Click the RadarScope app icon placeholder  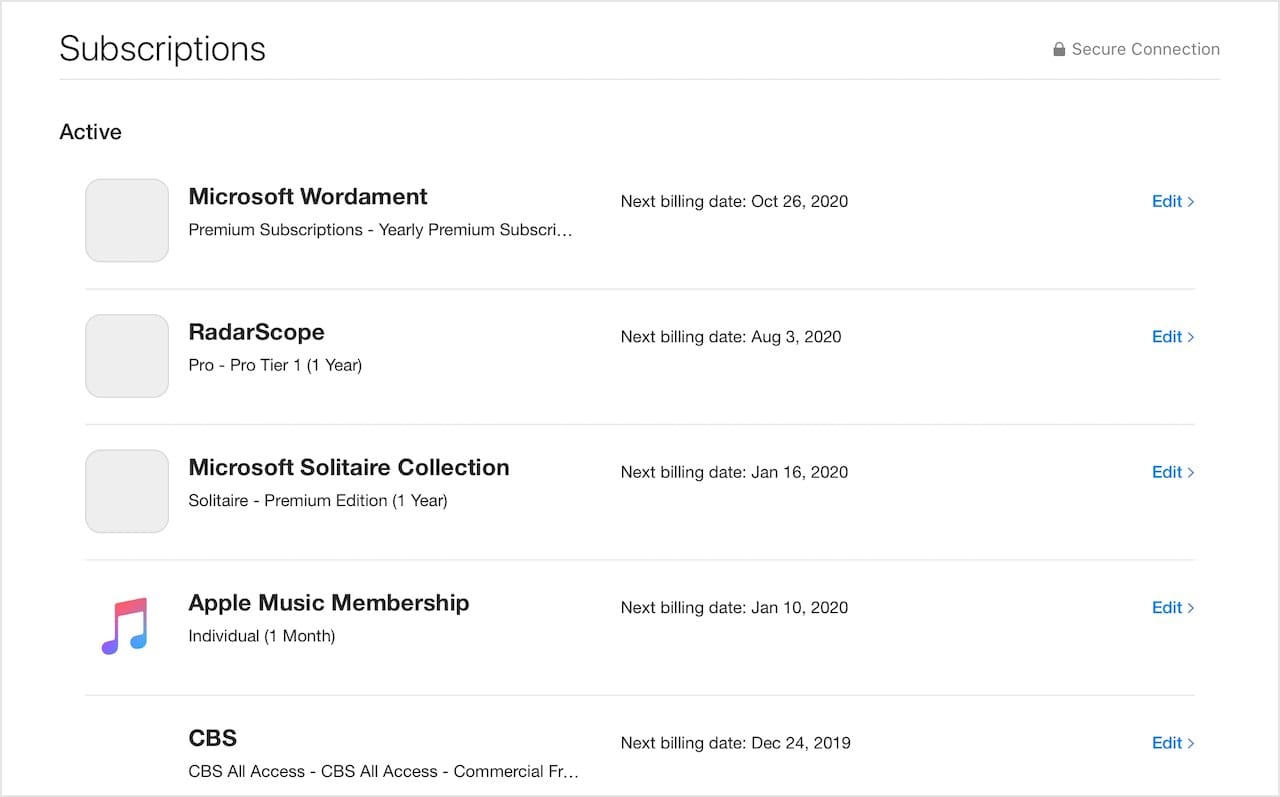[127, 356]
